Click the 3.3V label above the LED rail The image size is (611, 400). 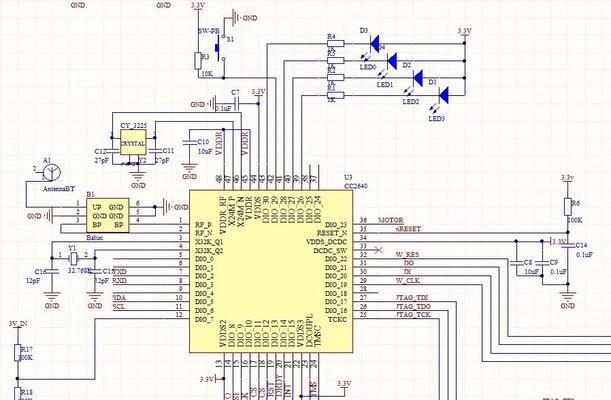click(x=464, y=31)
